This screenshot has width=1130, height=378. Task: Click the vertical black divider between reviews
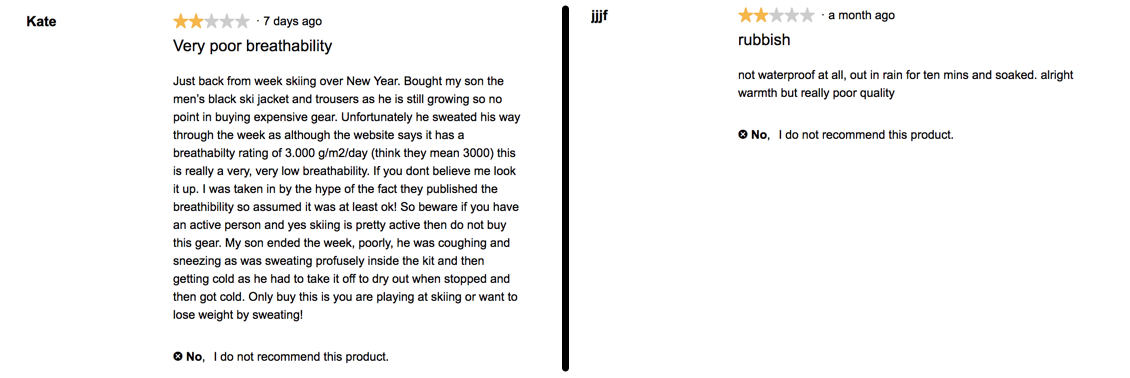tap(566, 189)
